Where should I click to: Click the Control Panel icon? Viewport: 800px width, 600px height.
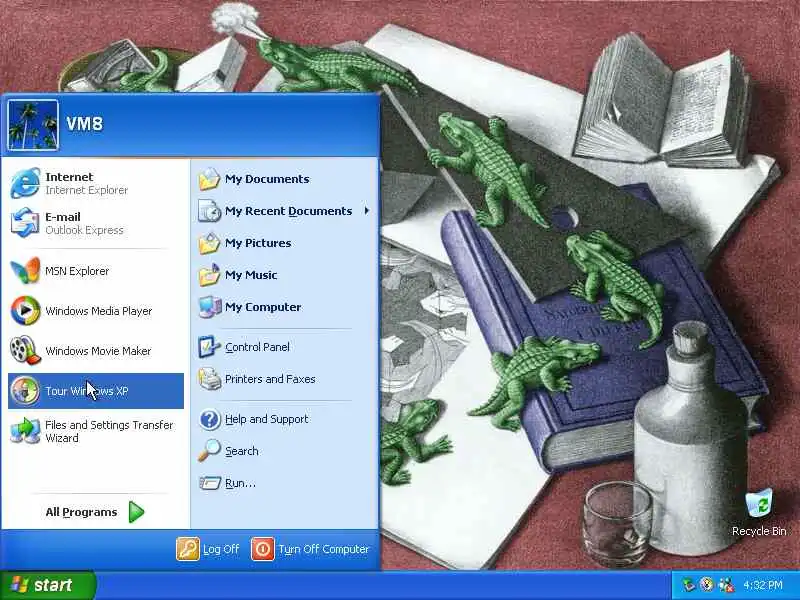209,347
